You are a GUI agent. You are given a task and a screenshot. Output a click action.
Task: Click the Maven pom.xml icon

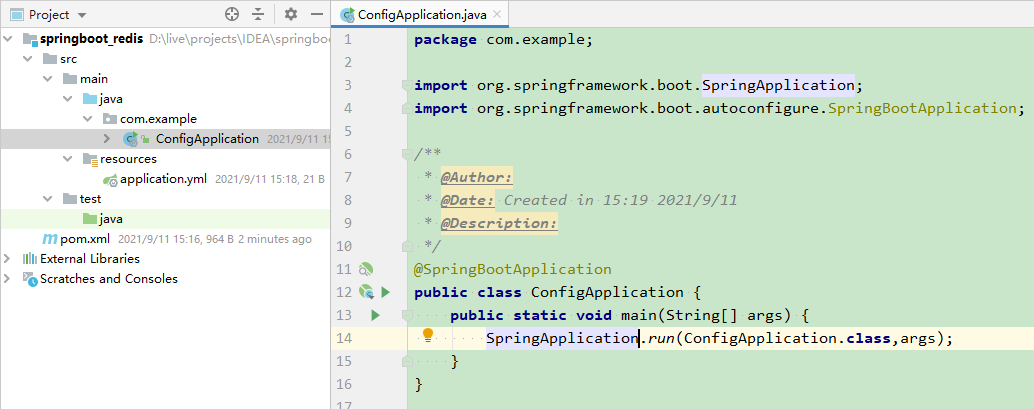[50, 239]
